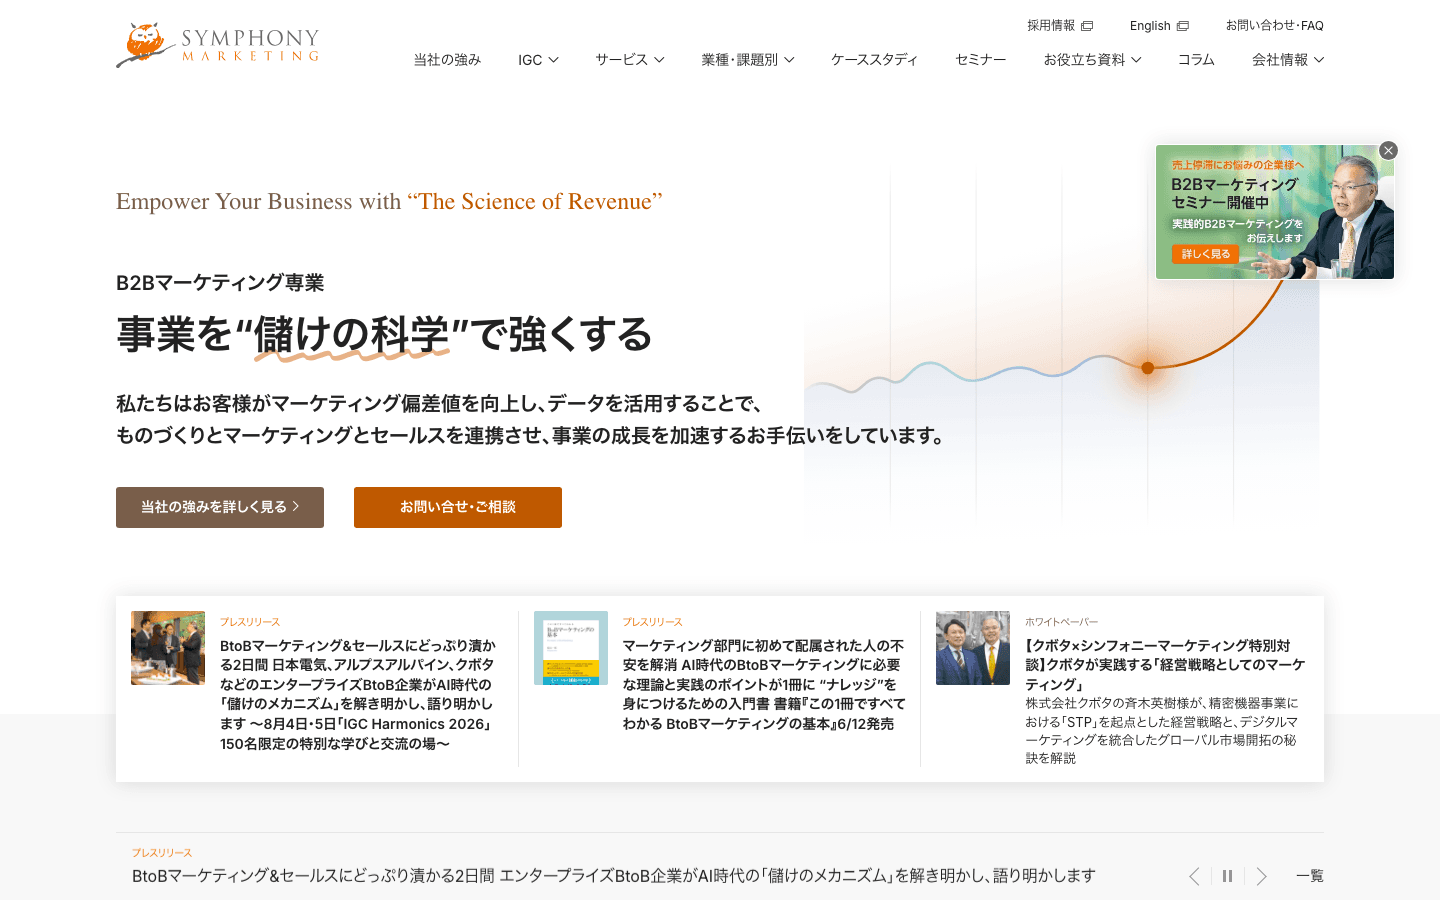
Task: Open ケーススタディ menu item
Action: [x=874, y=60]
